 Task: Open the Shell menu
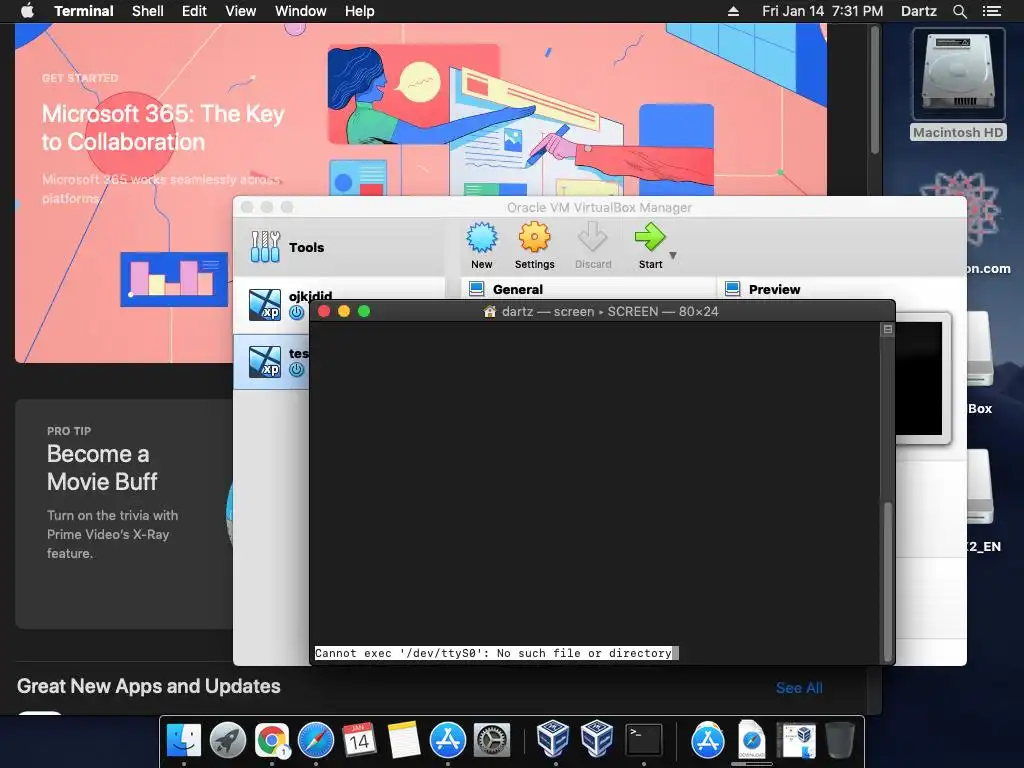pos(148,11)
